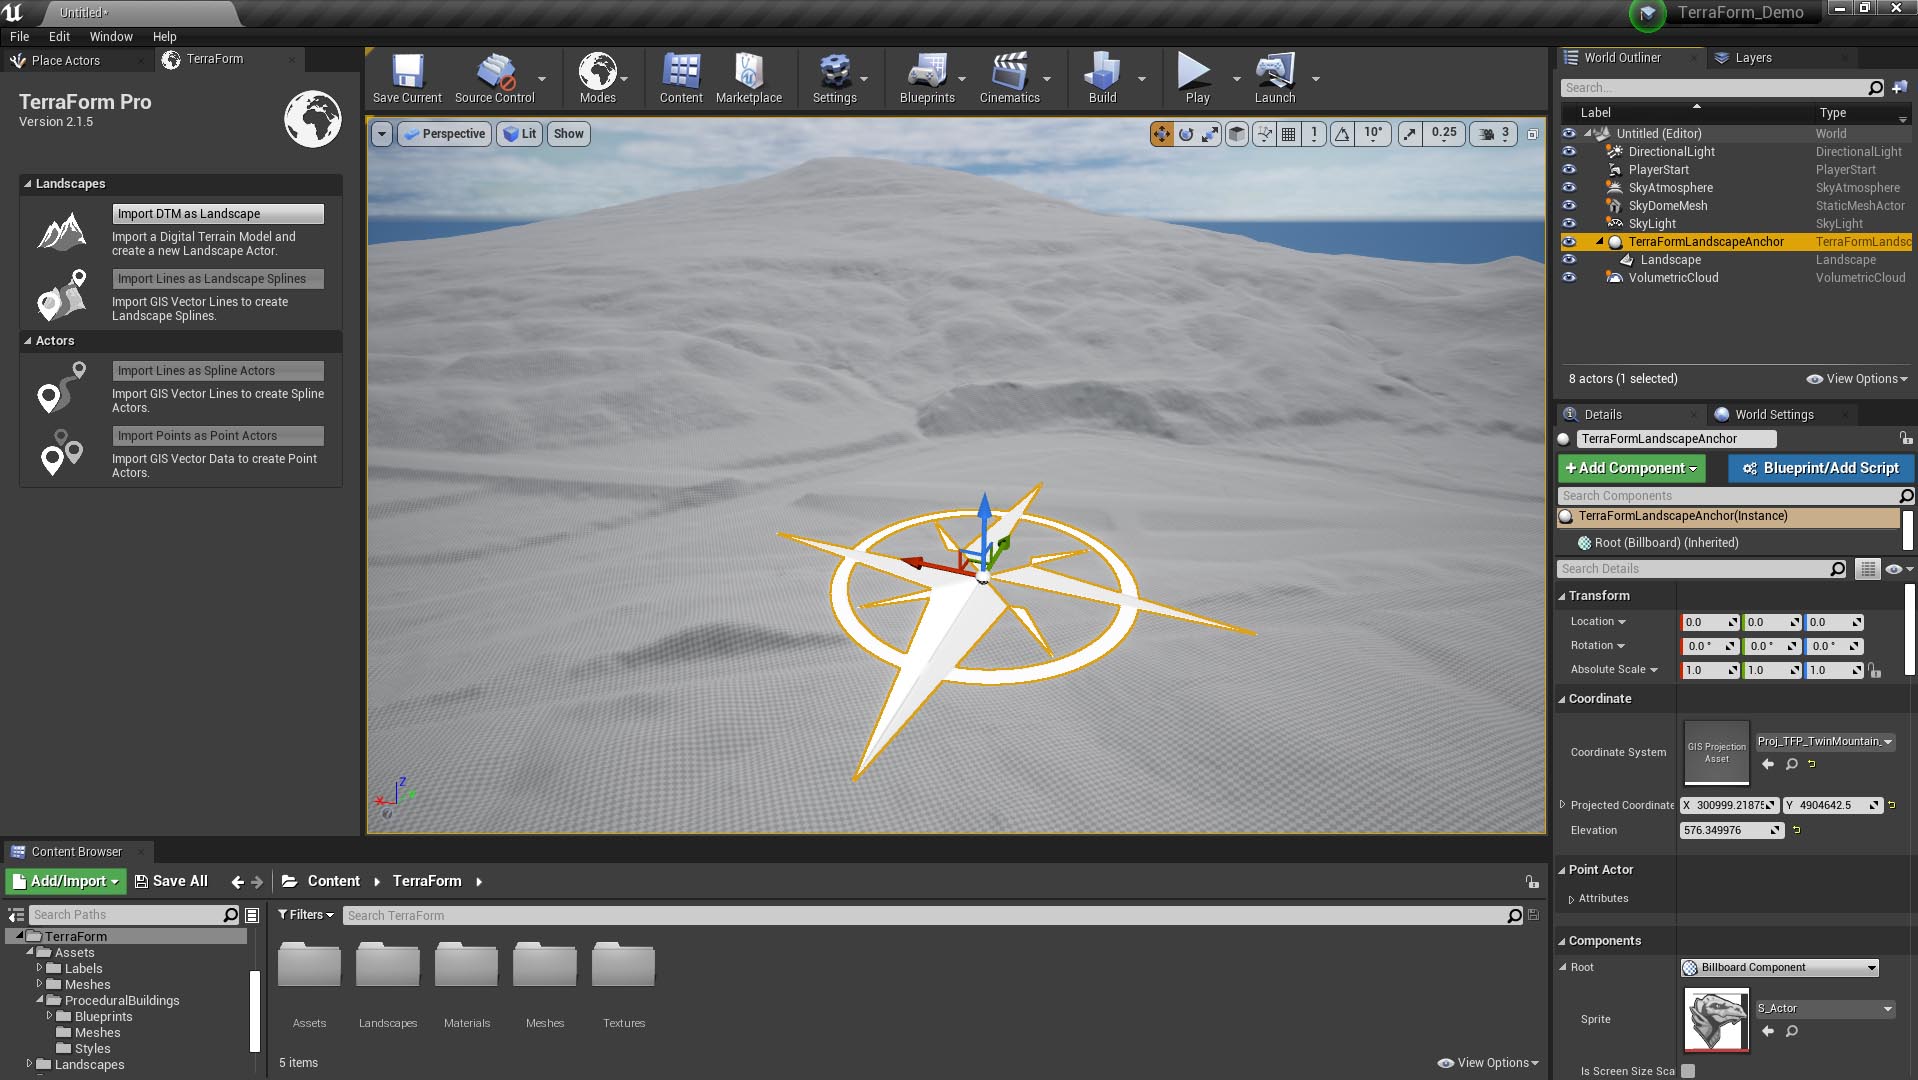Screen dimensions: 1918x1080
Task: Open the Help menu
Action: pos(164,36)
